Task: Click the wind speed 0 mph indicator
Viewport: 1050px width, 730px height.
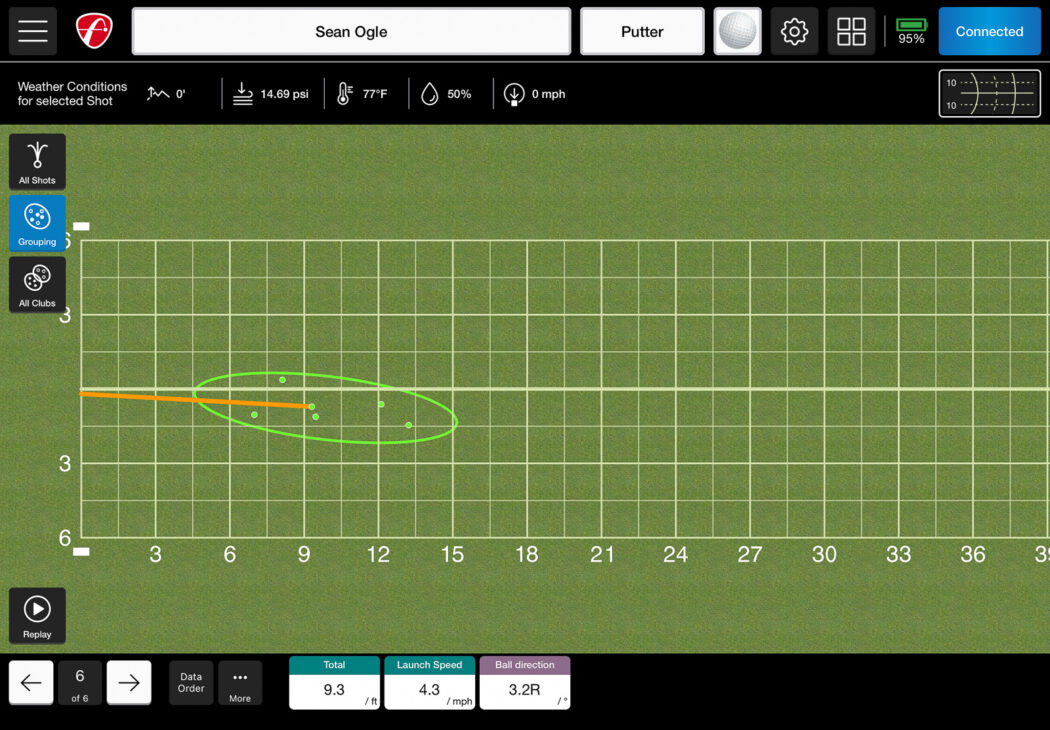Action: [x=533, y=93]
